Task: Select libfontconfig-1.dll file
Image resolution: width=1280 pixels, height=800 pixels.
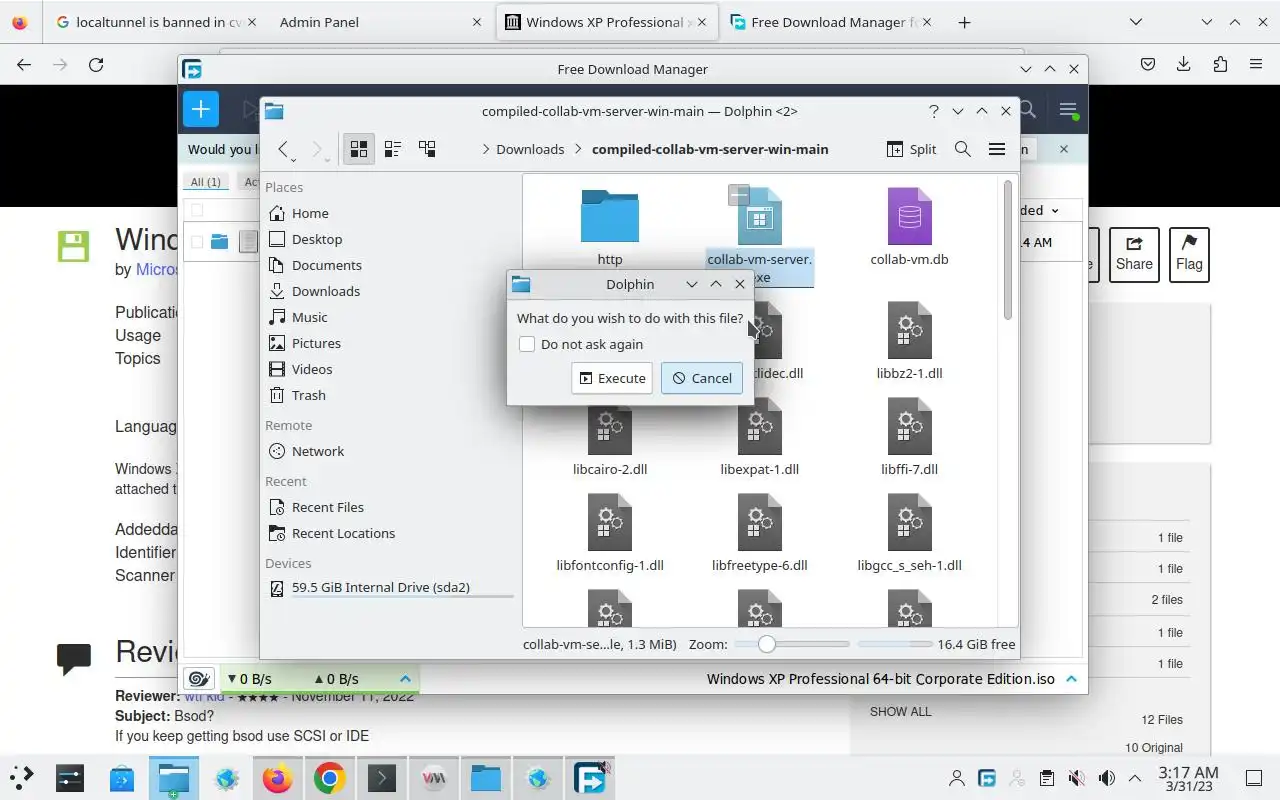Action: tap(610, 533)
